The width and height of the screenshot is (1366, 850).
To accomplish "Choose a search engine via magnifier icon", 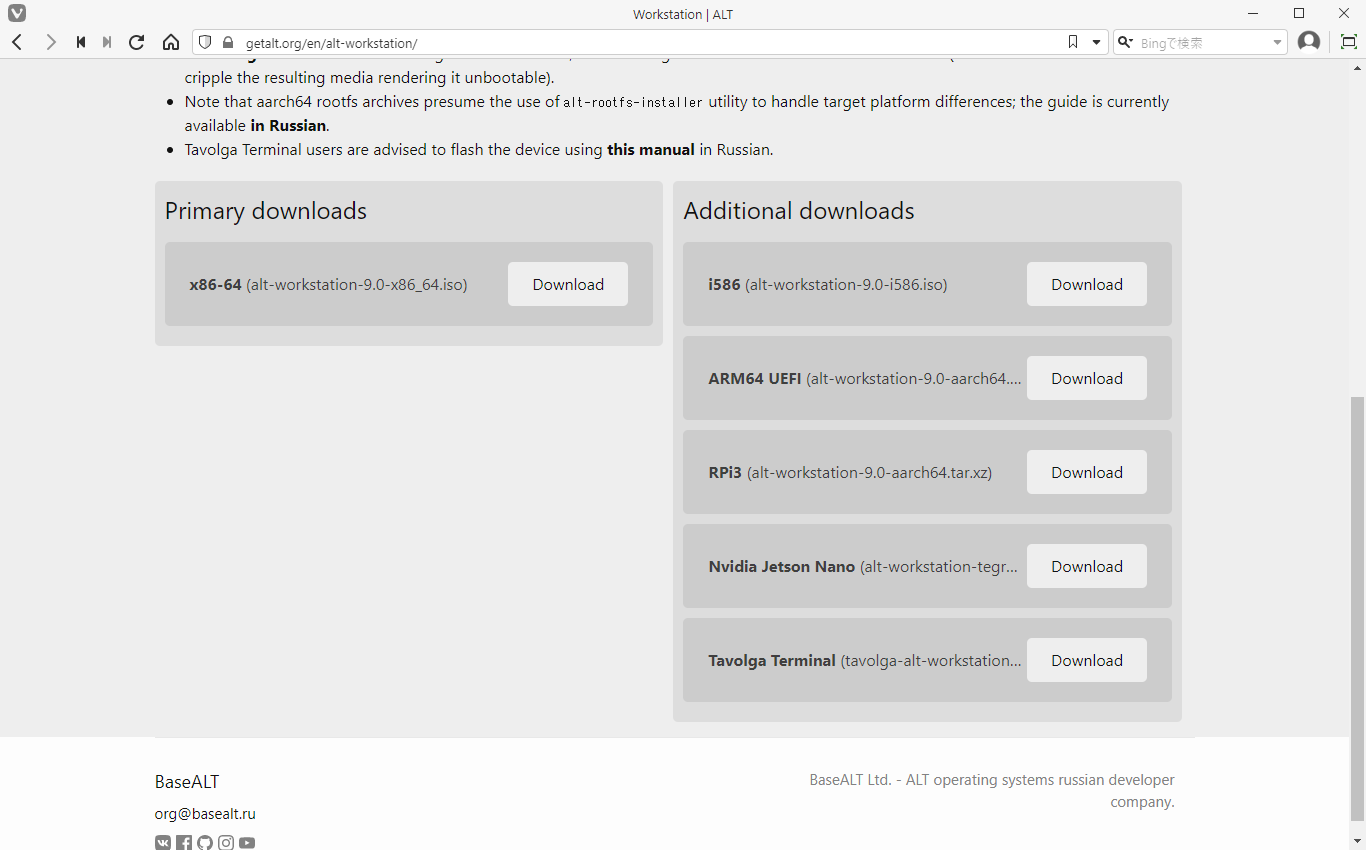I will [x=1125, y=42].
